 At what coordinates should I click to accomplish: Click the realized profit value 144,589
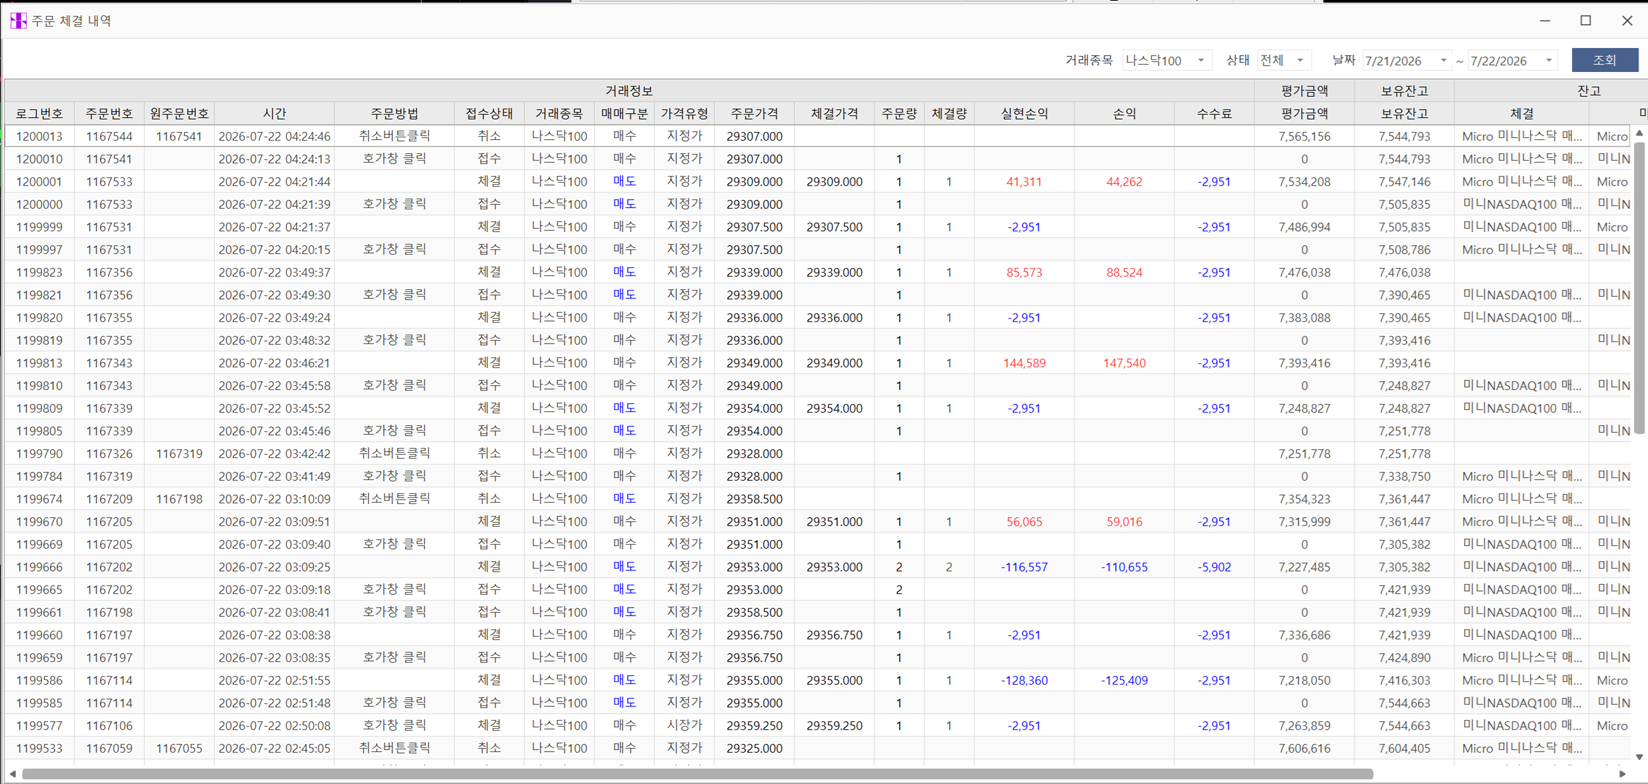pos(1025,363)
